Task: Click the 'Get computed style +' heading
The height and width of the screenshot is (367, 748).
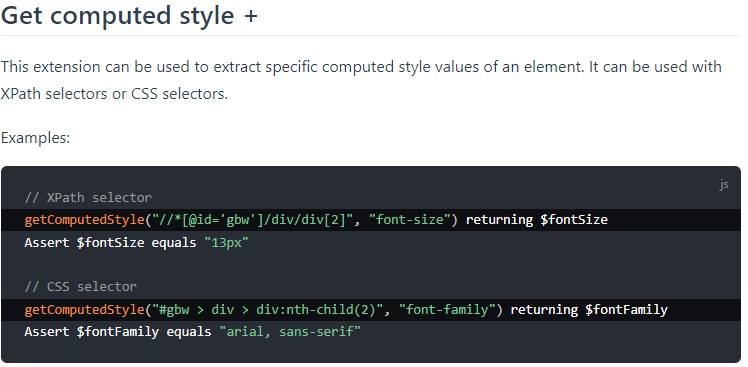Action: 129,16
